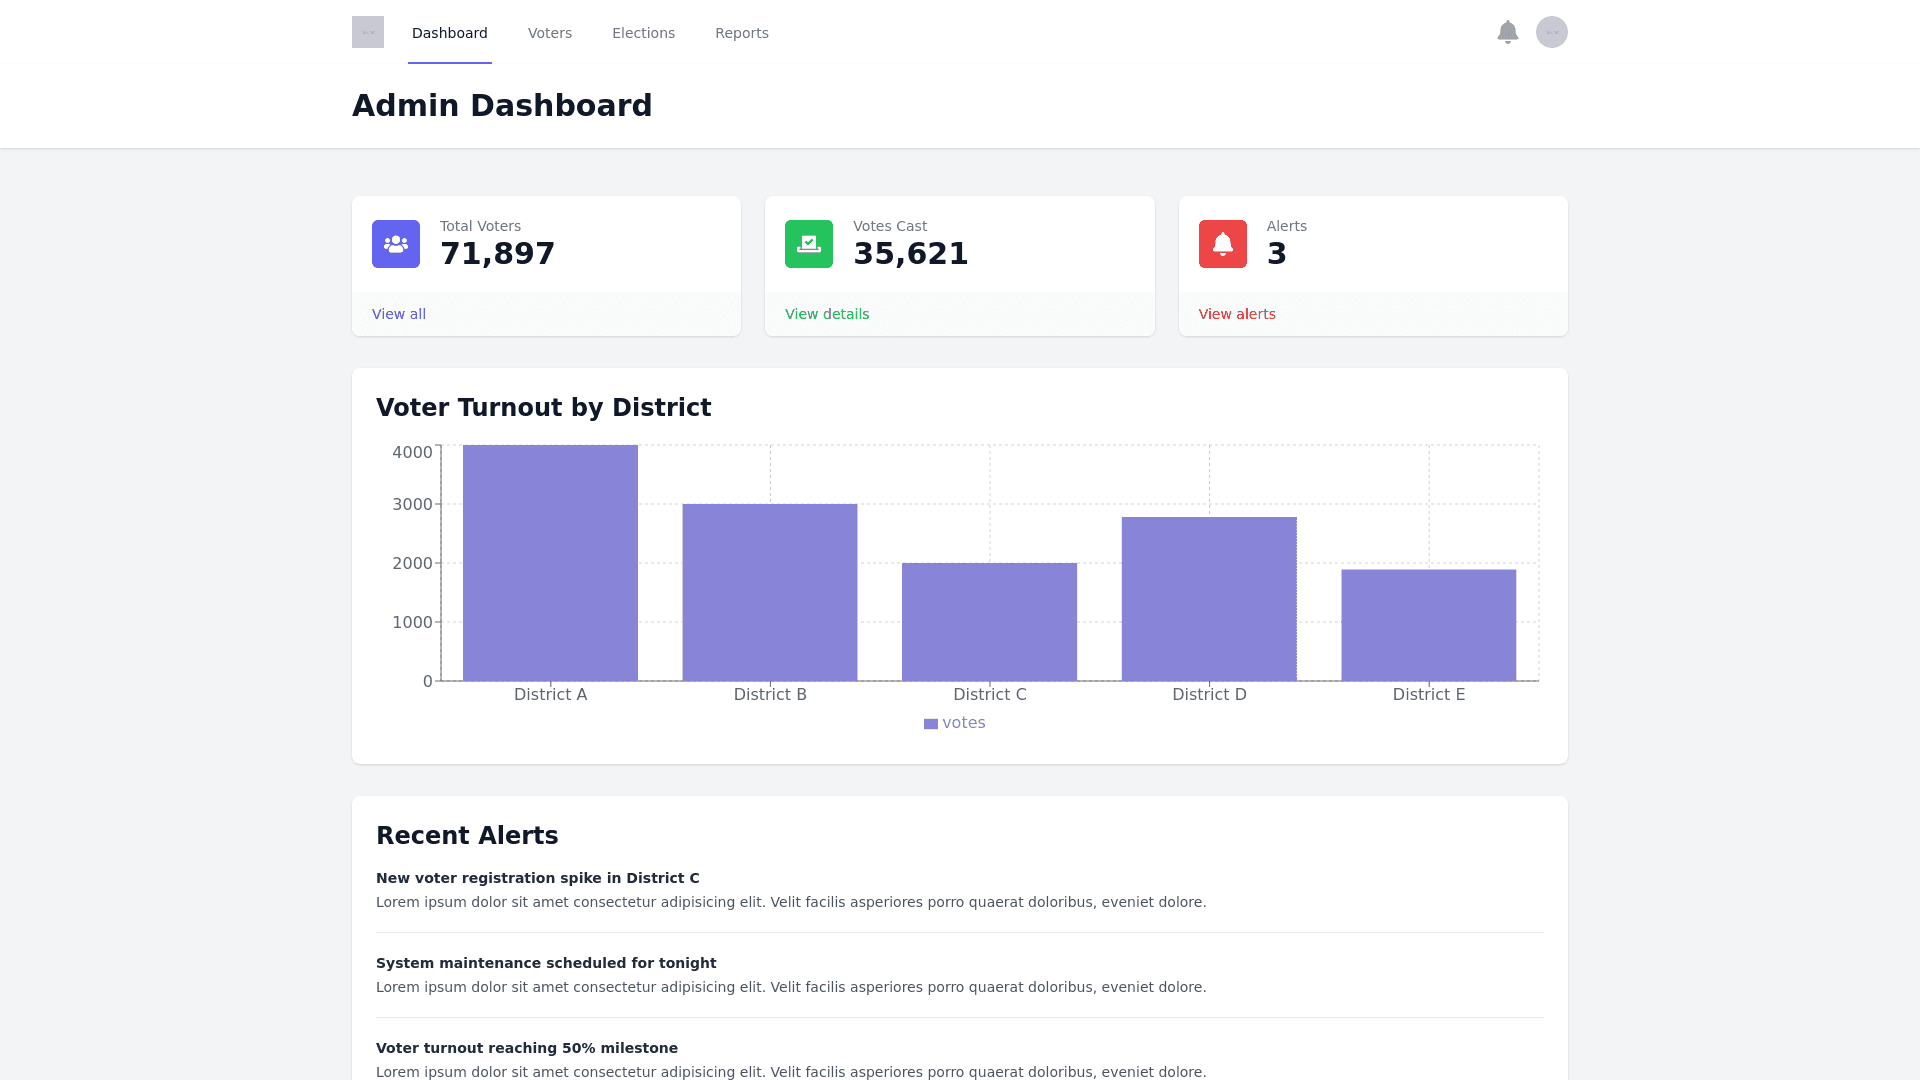Image resolution: width=1920 pixels, height=1080 pixels.
Task: Click the District D turnout bar
Action: click(1209, 599)
